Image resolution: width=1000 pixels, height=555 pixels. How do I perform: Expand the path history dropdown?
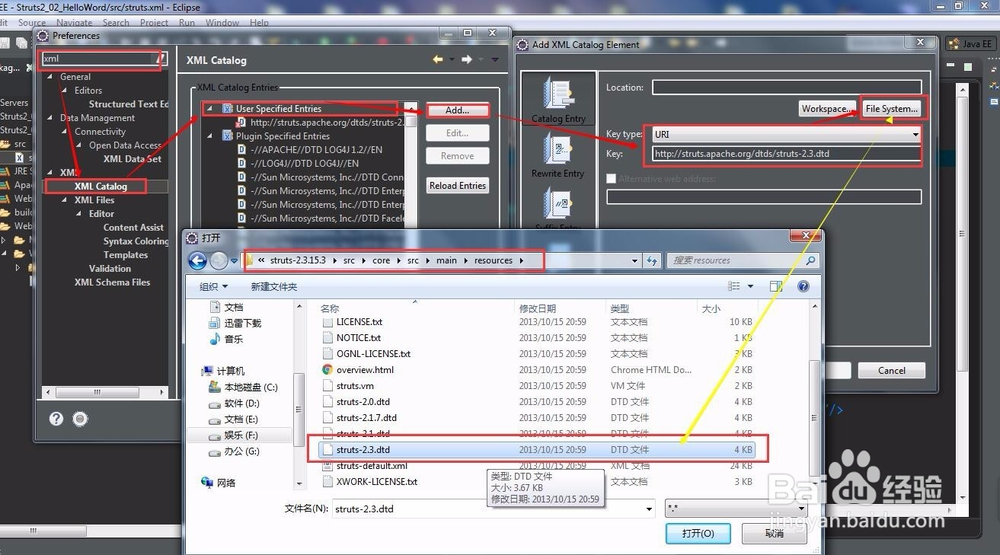(634, 260)
